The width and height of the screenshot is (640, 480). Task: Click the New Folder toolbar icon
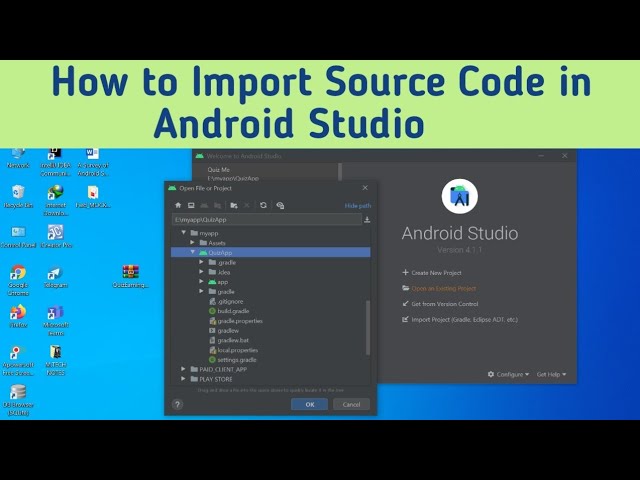click(x=233, y=205)
